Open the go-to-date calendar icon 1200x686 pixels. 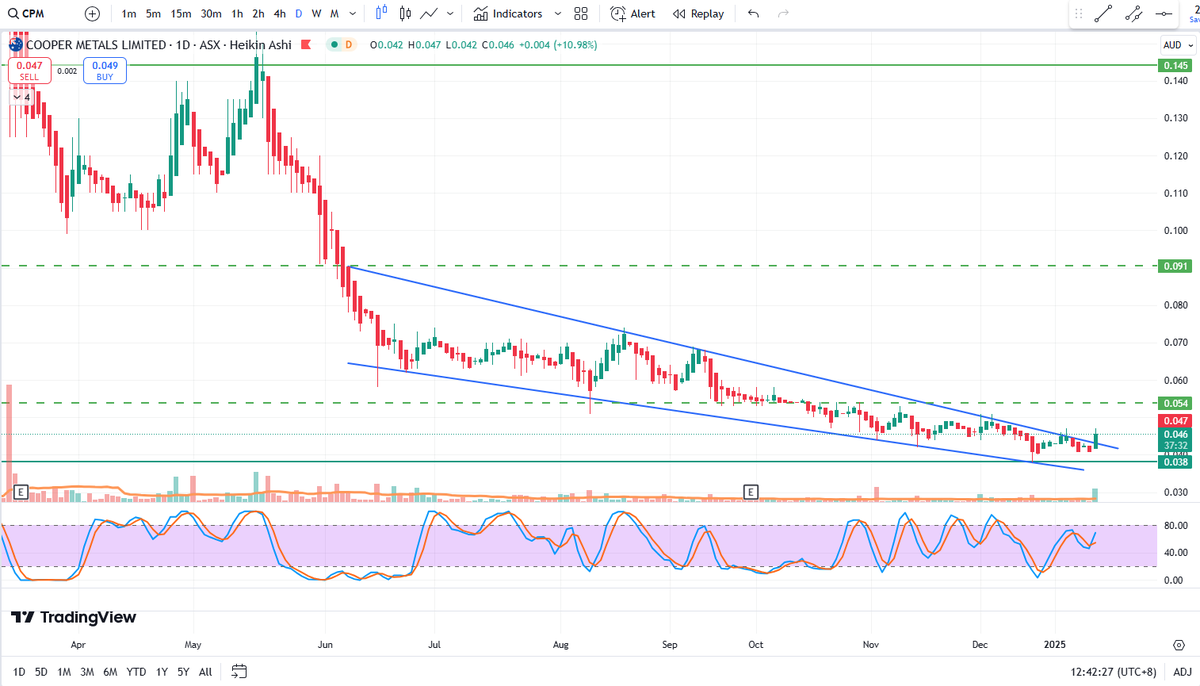238,671
